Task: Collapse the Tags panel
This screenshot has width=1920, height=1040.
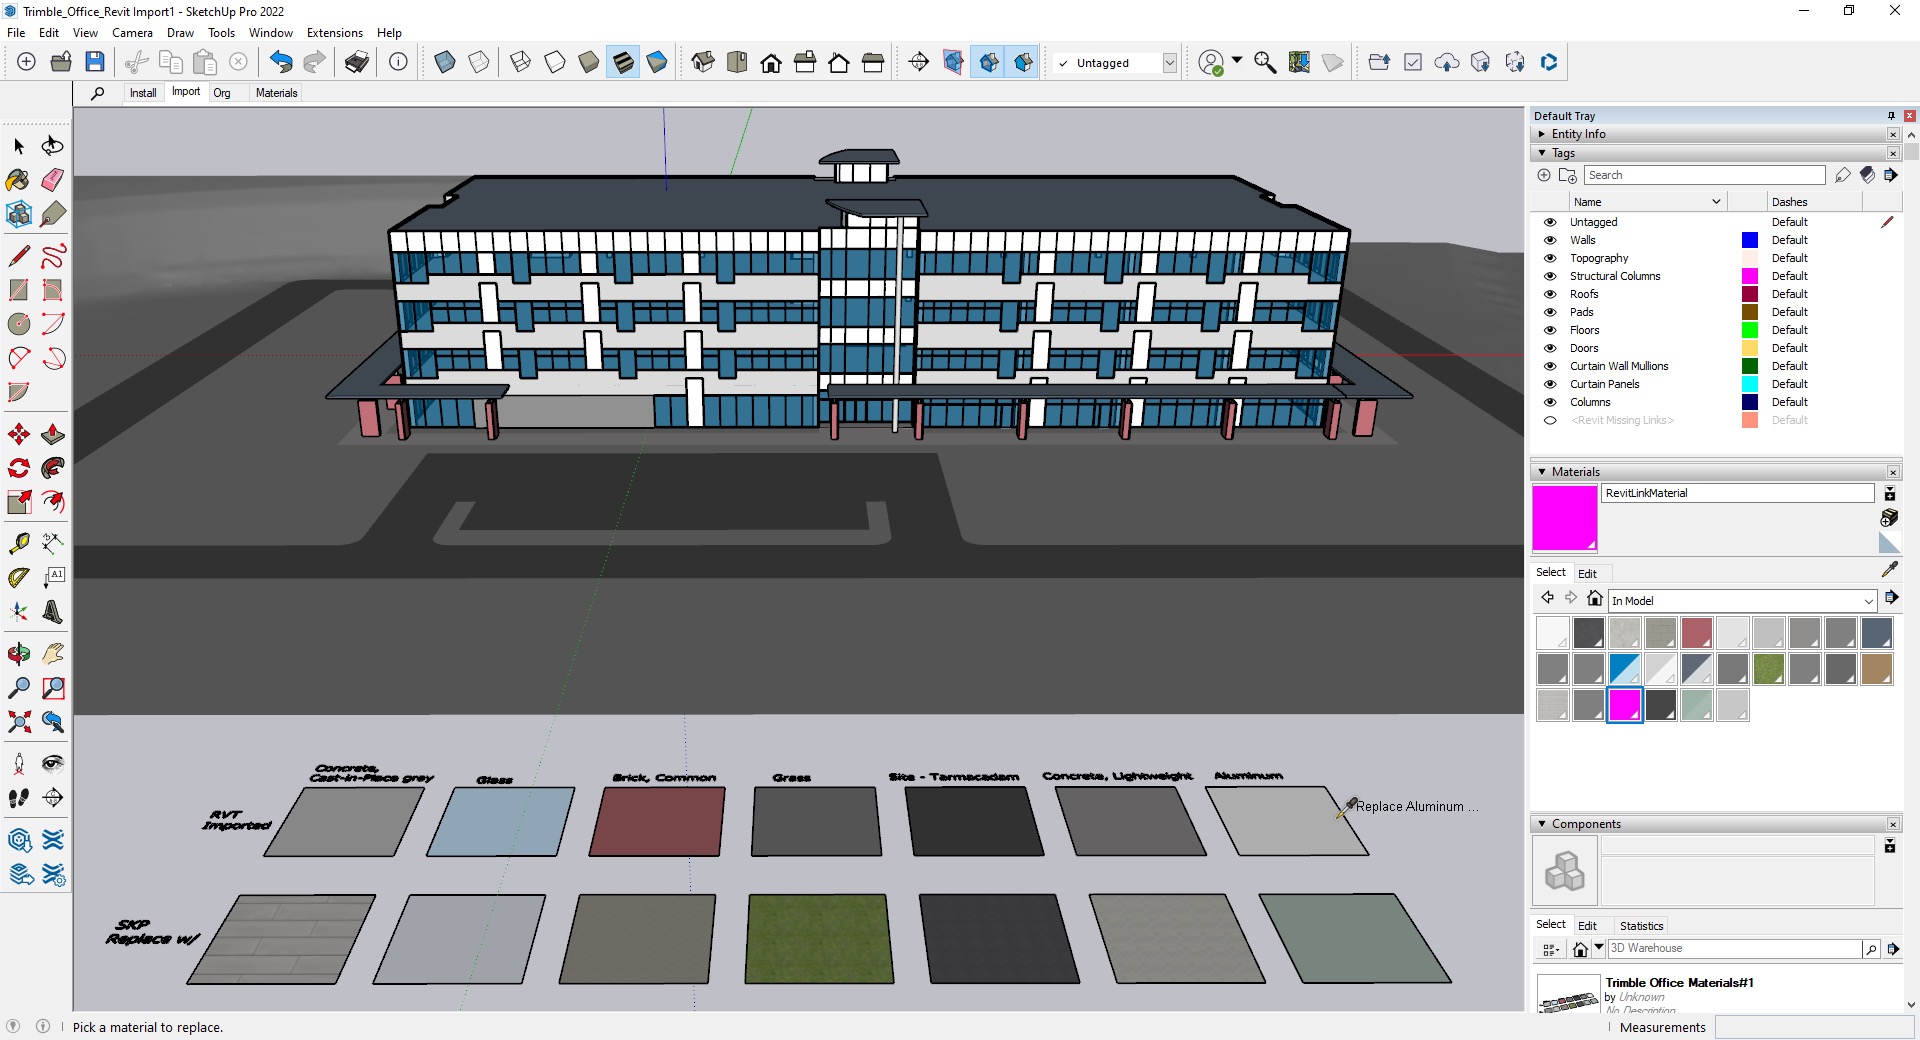Action: (x=1543, y=153)
